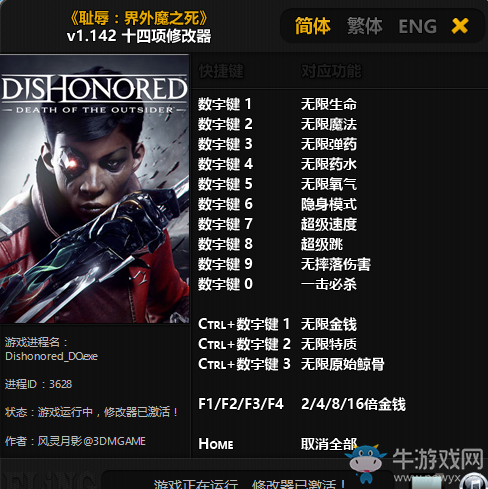
Task: Switch language to 简体
Action: click(x=312, y=26)
